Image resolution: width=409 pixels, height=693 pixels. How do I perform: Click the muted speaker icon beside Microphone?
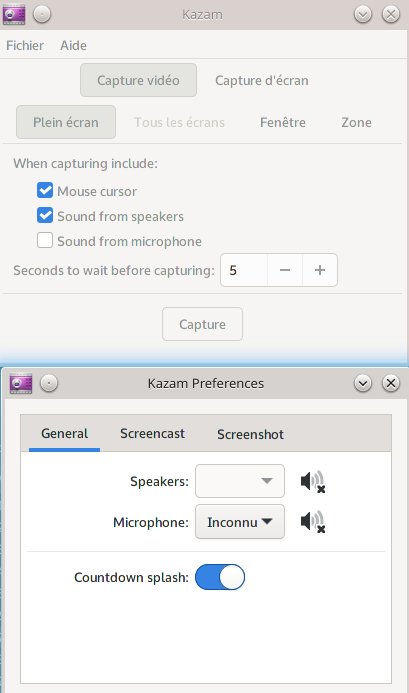tap(313, 522)
